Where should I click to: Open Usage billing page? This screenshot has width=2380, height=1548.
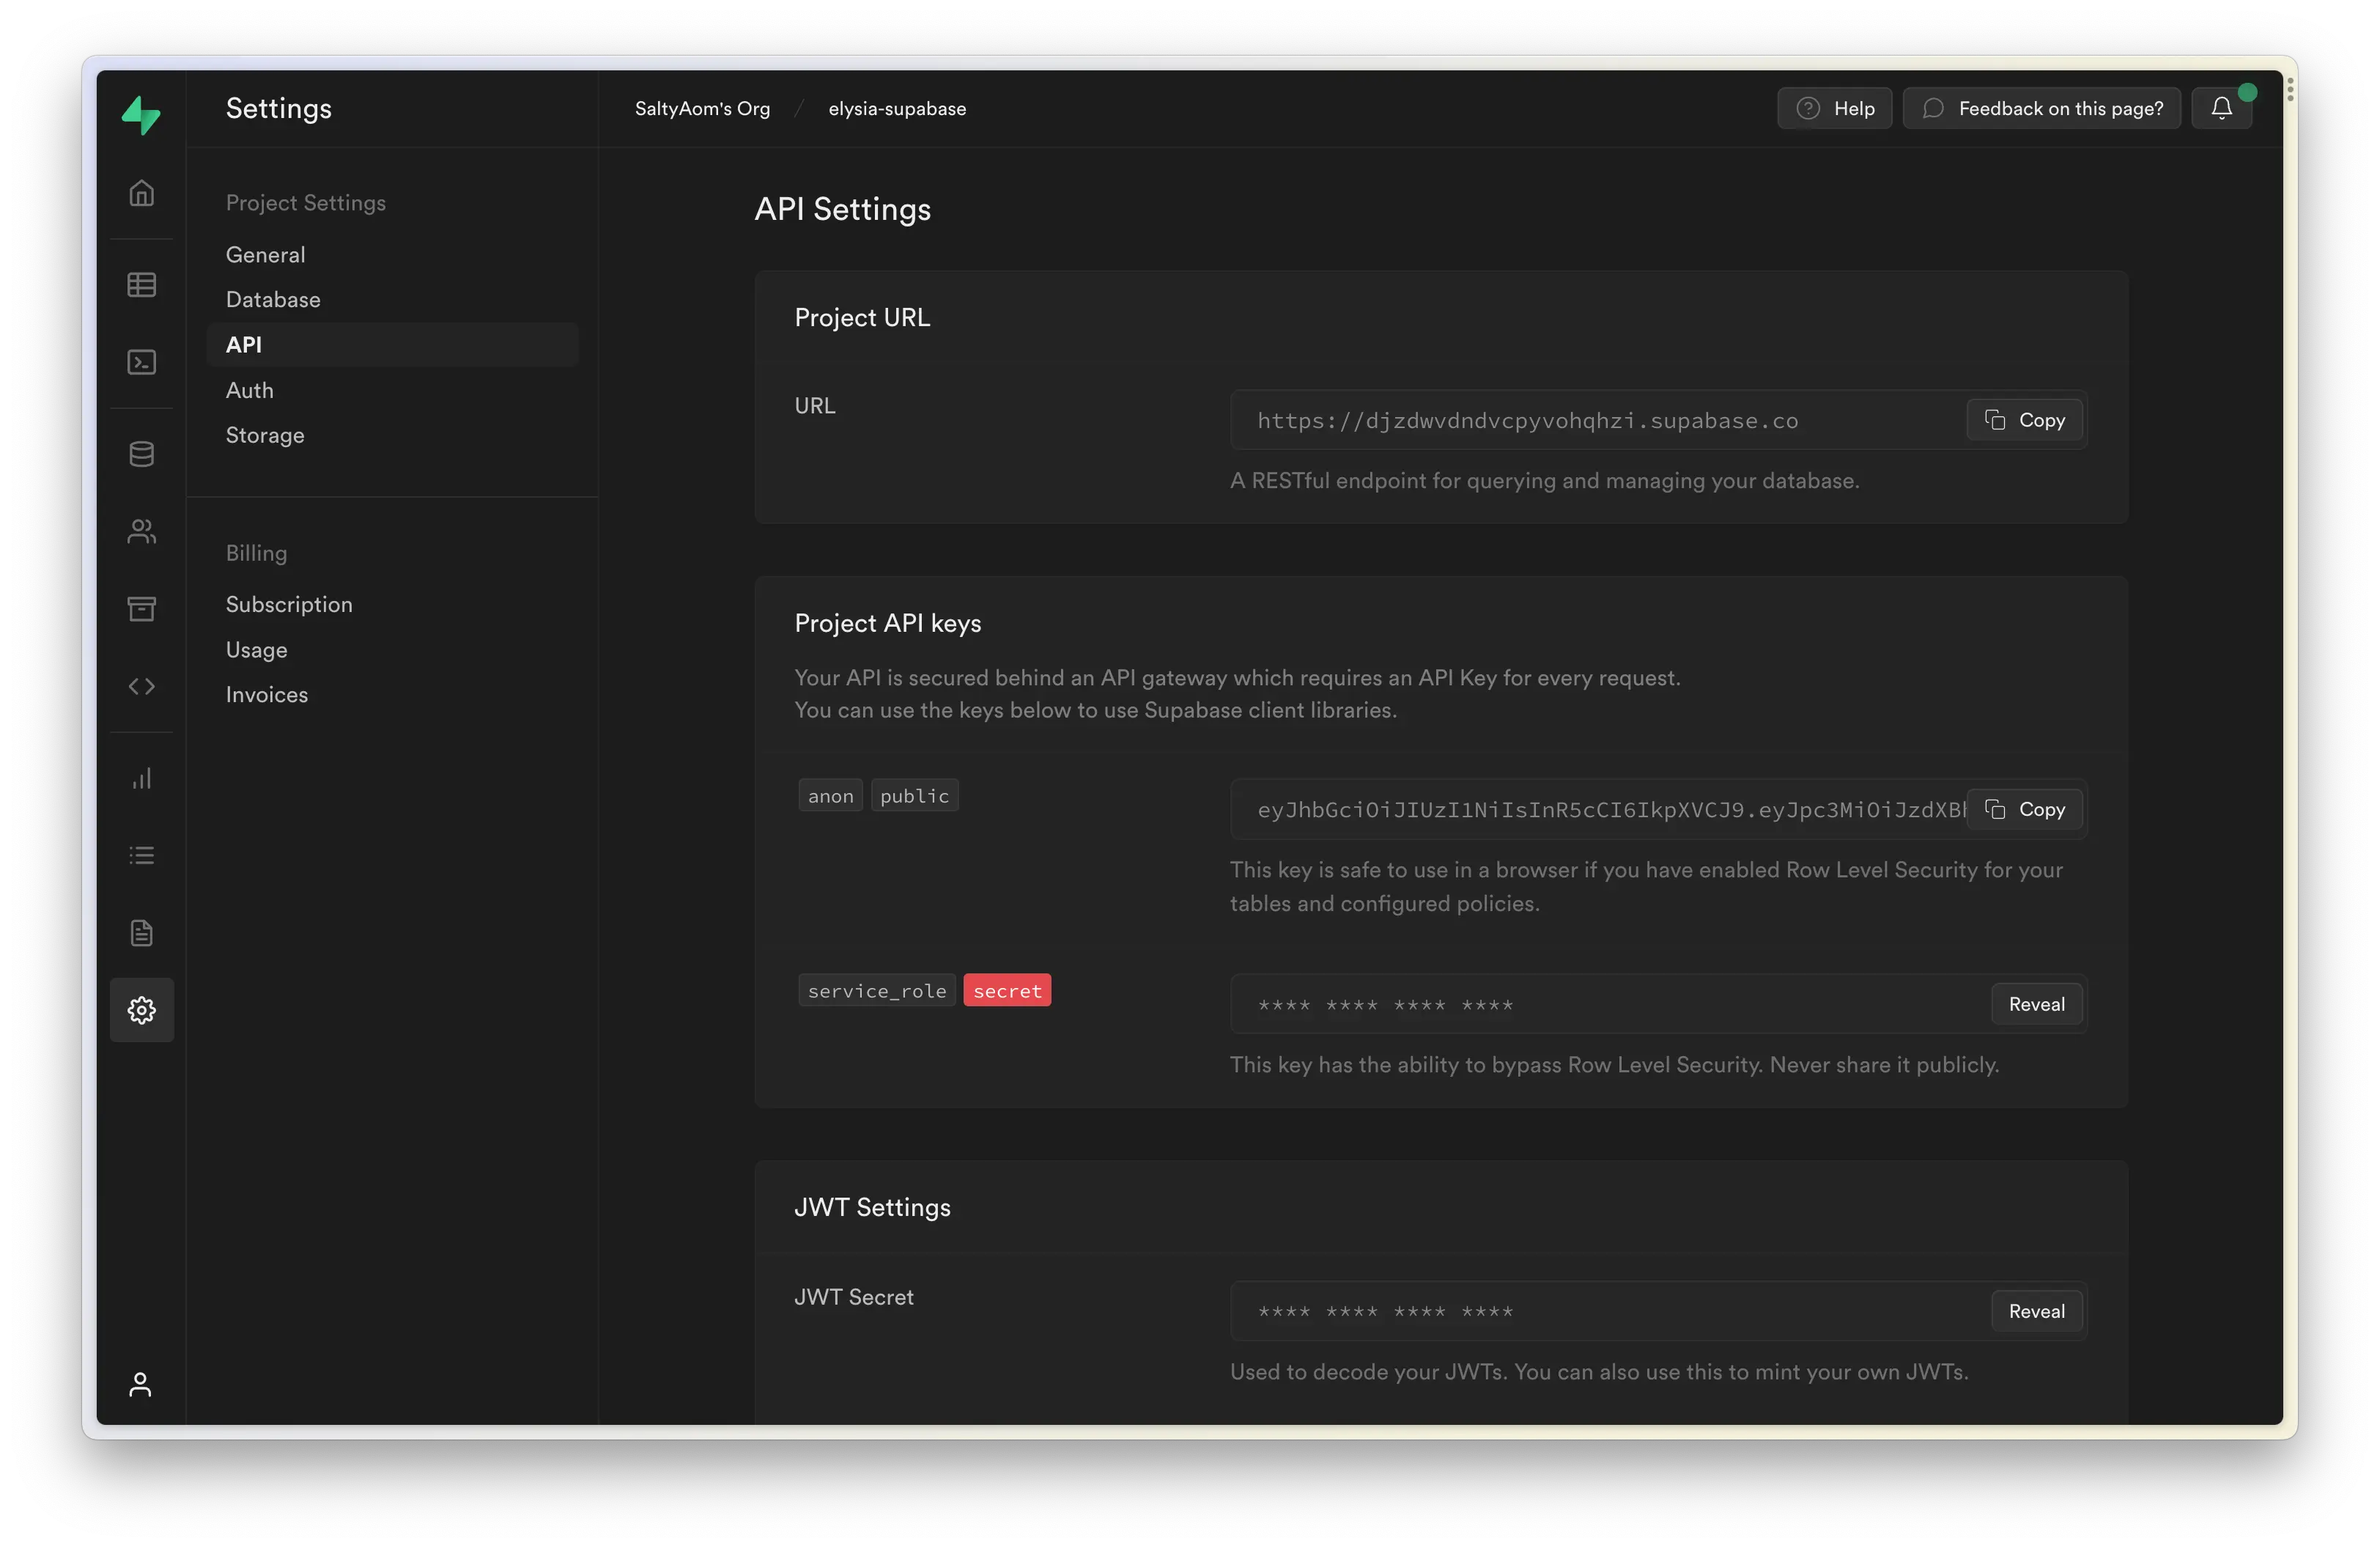[256, 650]
